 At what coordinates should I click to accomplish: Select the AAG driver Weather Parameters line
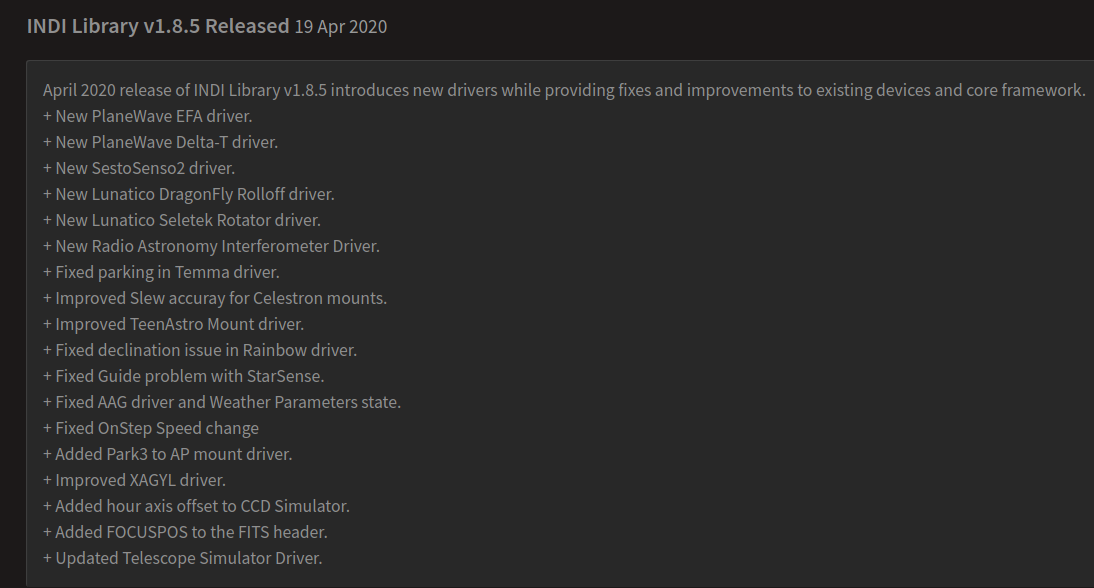coord(221,402)
